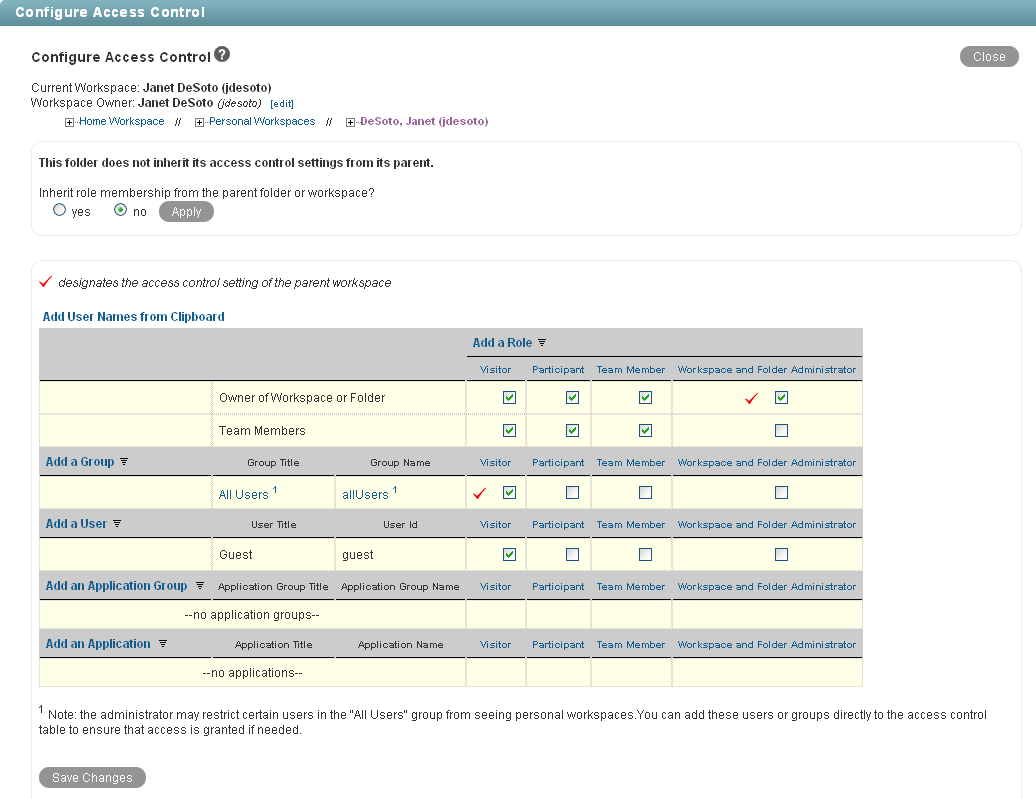Click the Apply button
The height and width of the screenshot is (799, 1036).
pyautogui.click(x=186, y=211)
